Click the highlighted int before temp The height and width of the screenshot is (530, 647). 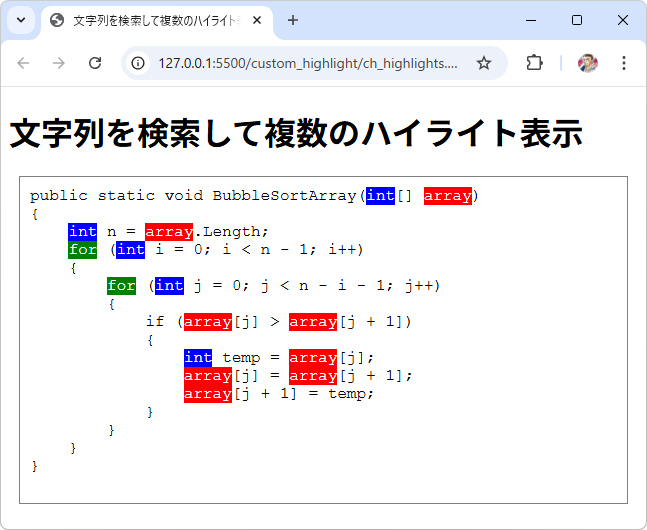point(198,357)
